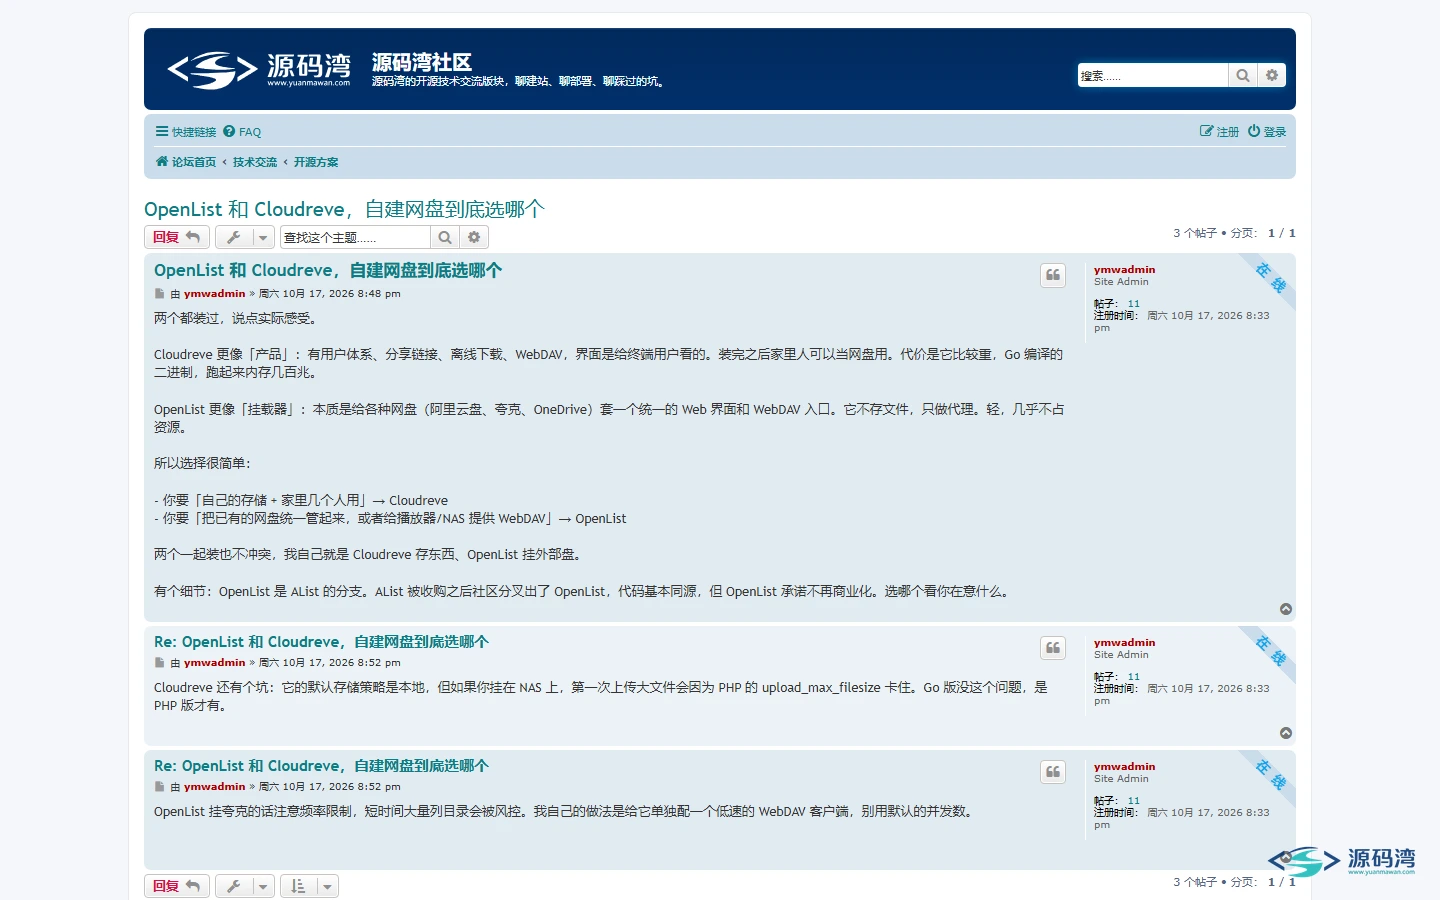The image size is (1440, 900).
Task: Search within this topic using its magnifier button
Action: (445, 237)
